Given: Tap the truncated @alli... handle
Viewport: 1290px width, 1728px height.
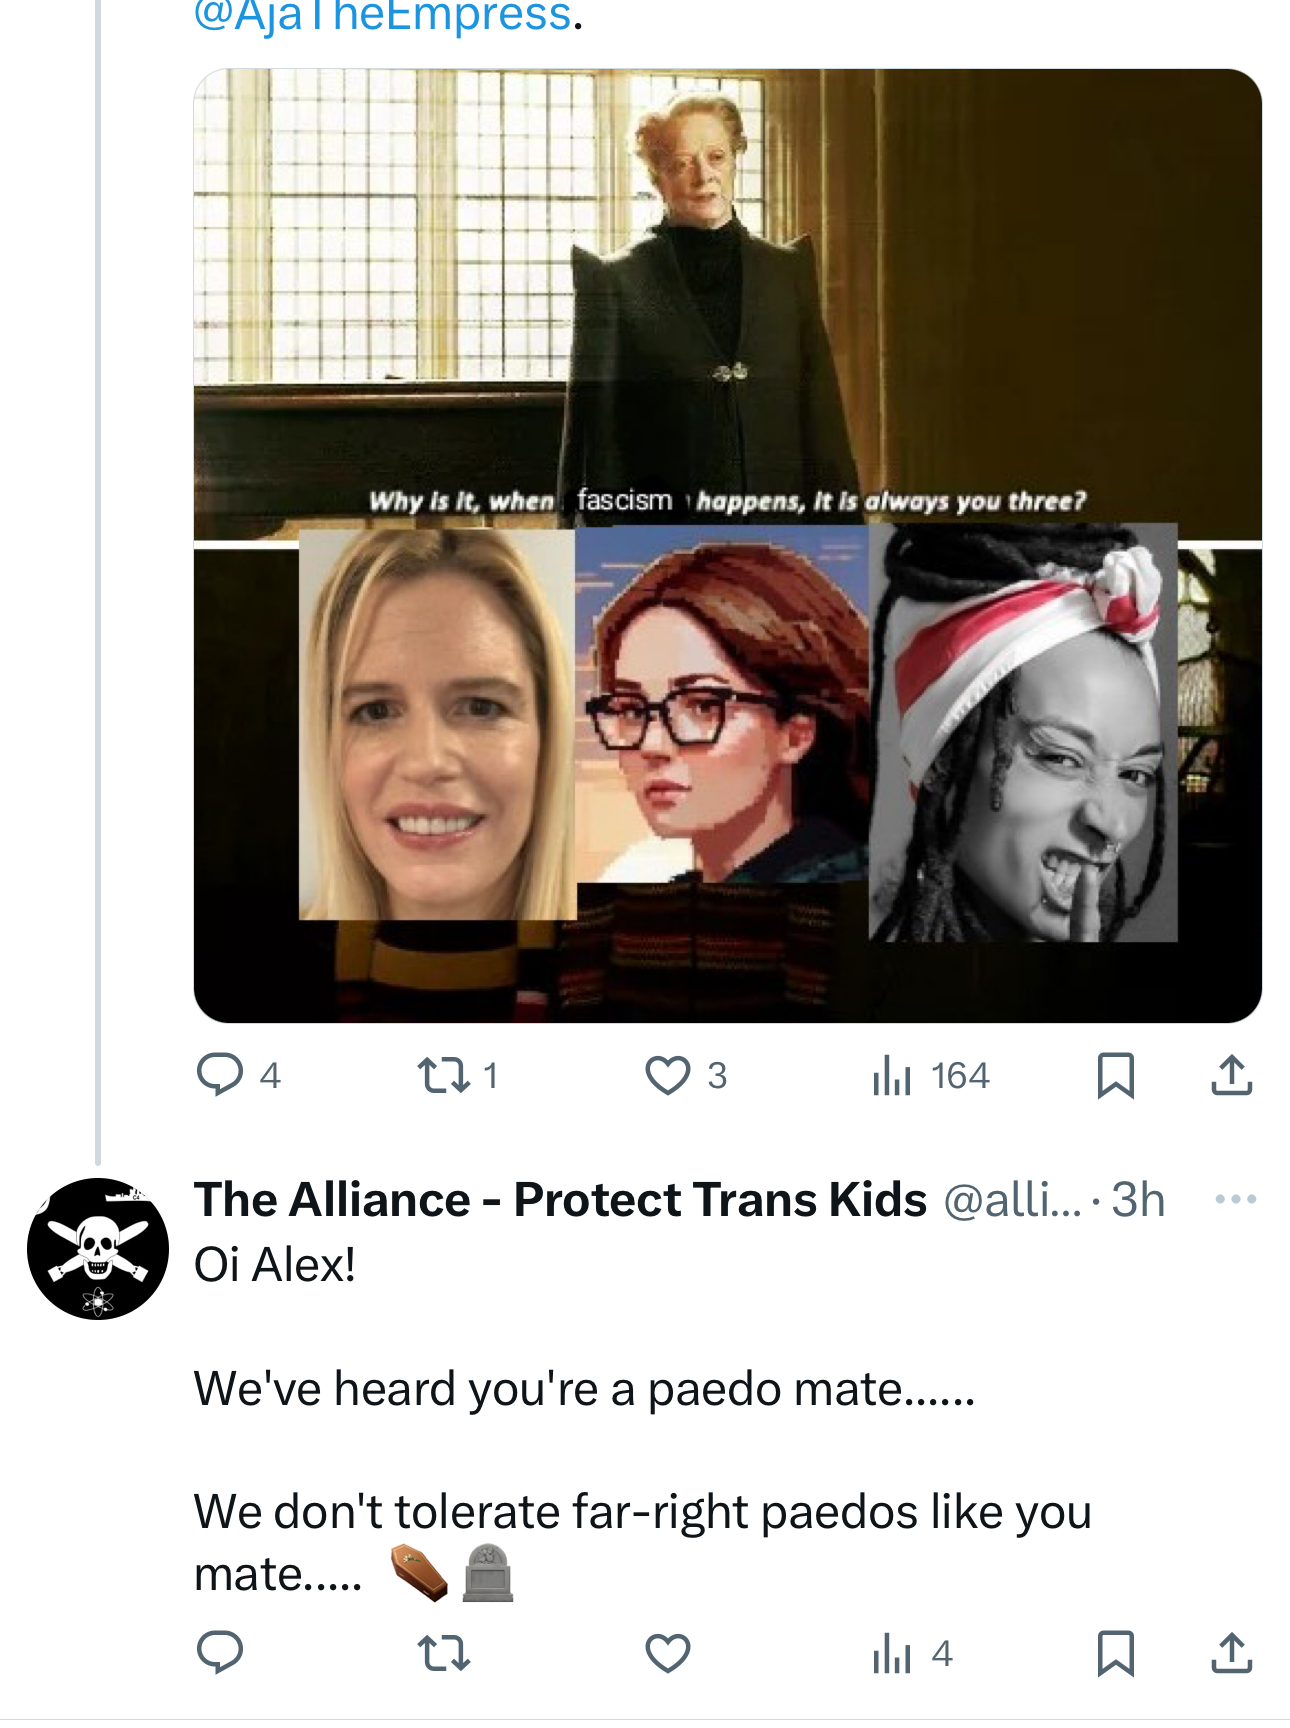Looking at the screenshot, I should [x=1012, y=1199].
